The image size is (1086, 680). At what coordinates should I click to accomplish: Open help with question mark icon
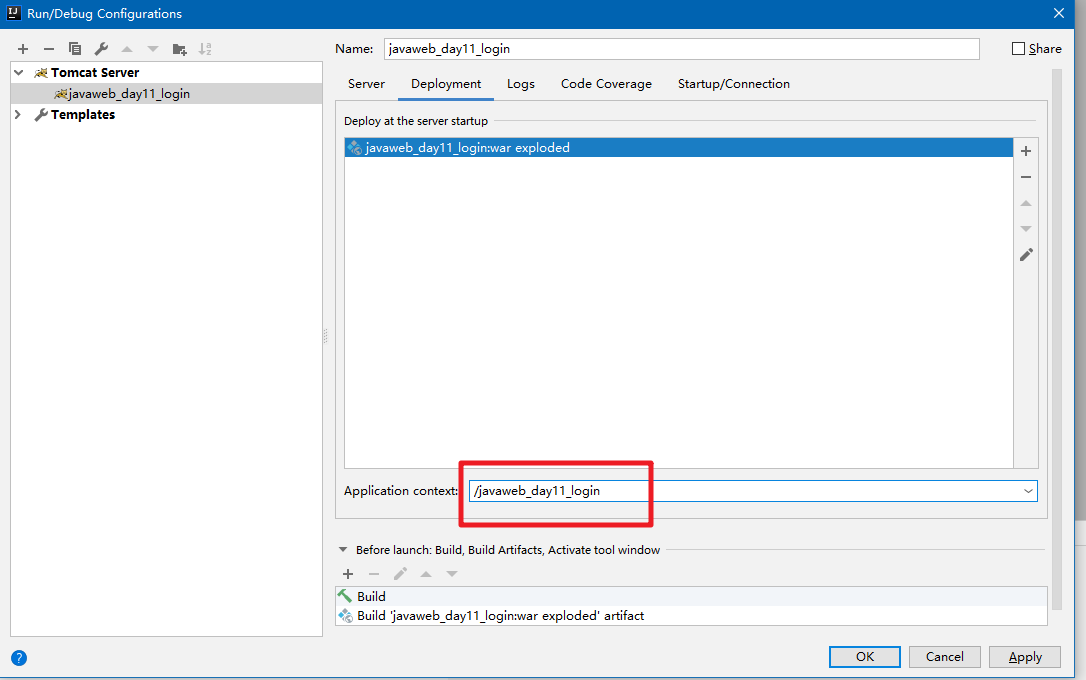pyautogui.click(x=19, y=658)
